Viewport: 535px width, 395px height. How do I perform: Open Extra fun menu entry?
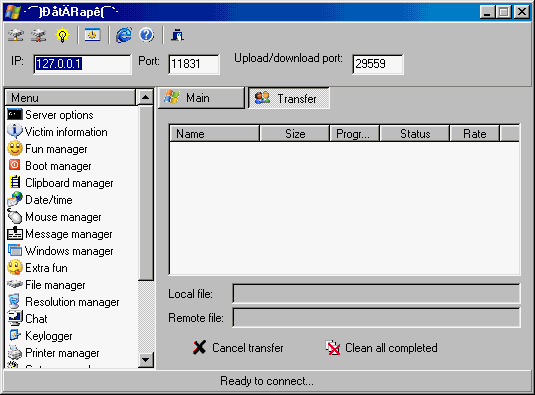pos(46,268)
